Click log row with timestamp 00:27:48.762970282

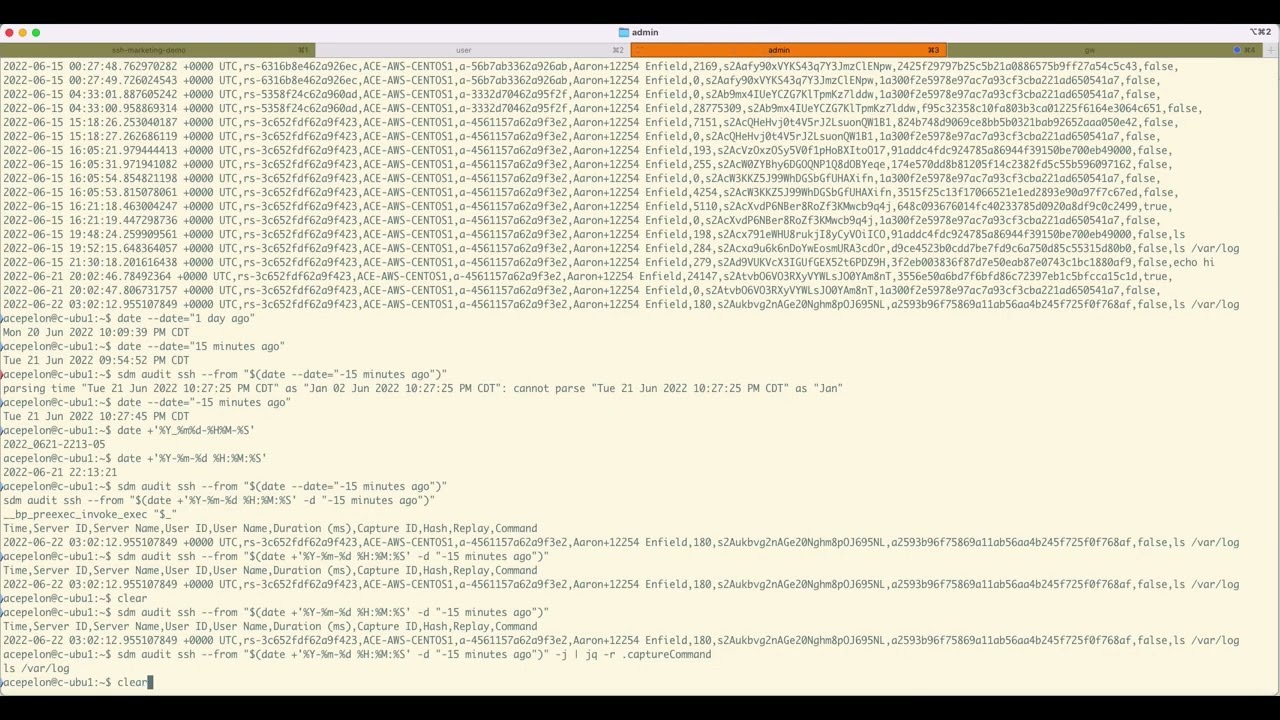(x=590, y=66)
